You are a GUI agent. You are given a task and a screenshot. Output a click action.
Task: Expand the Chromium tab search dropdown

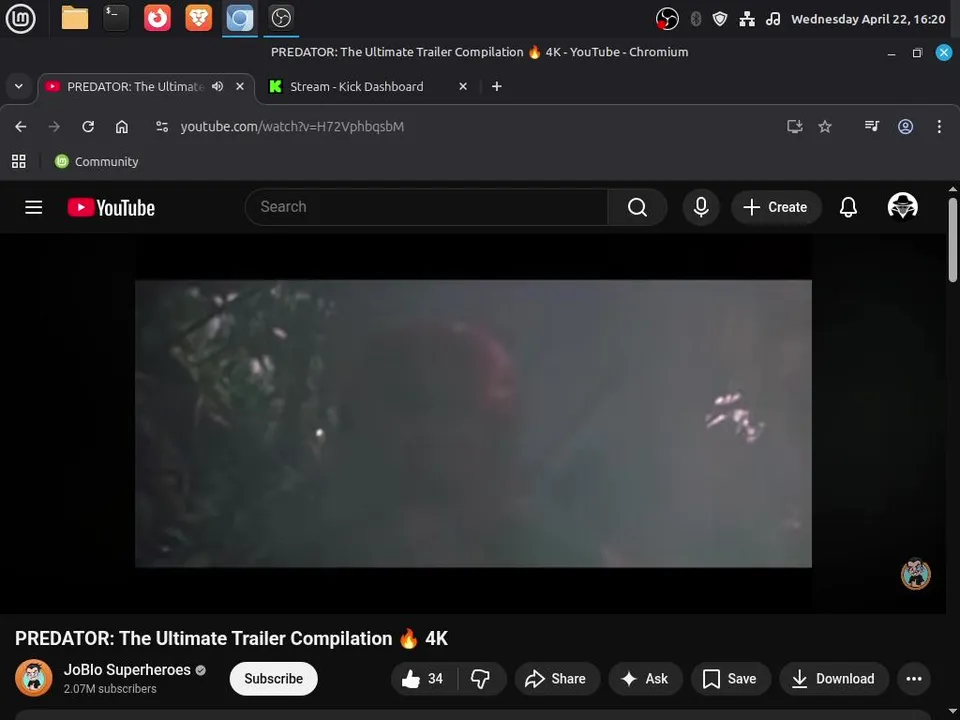point(19,86)
